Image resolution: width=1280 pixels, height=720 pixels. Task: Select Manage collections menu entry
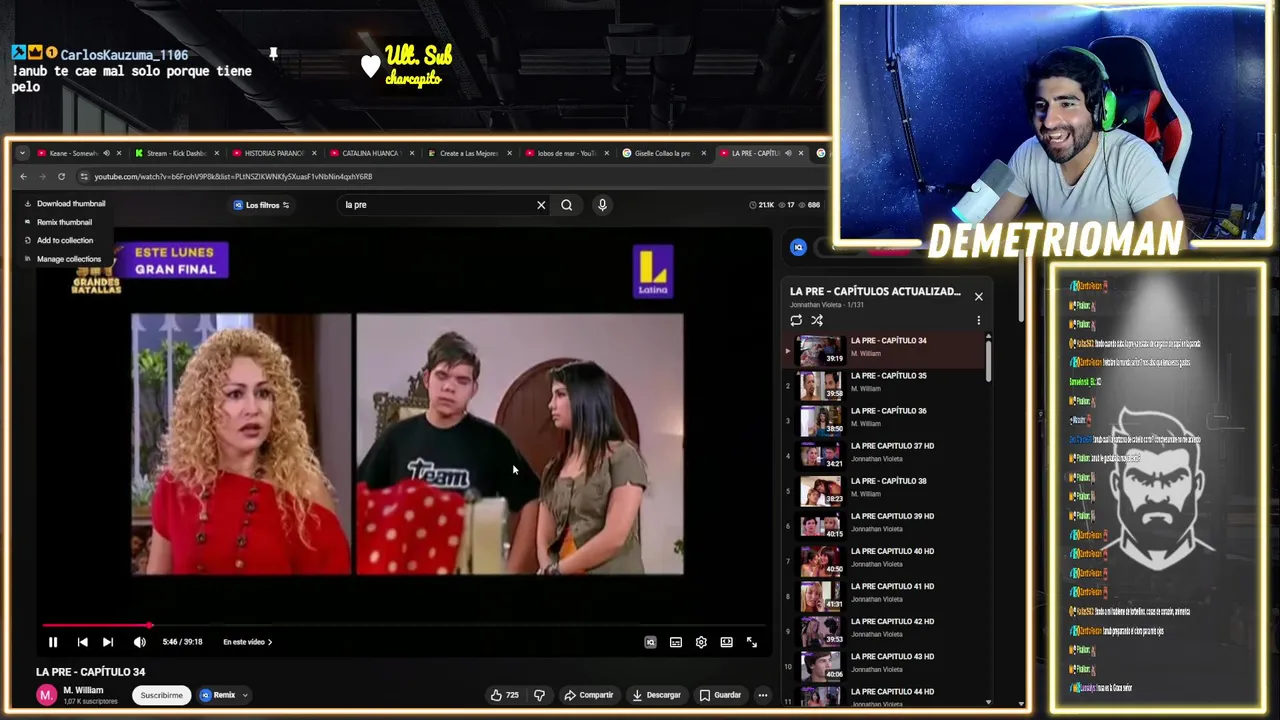(x=63, y=259)
